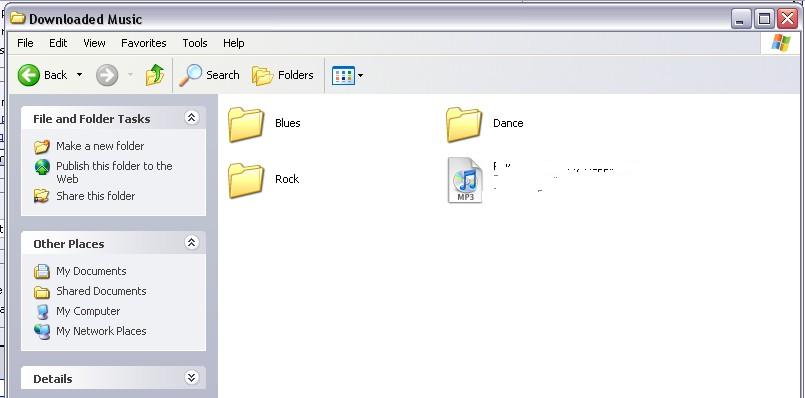Click the green Back arrow icon
805x398 pixels.
pyautogui.click(x=28, y=75)
